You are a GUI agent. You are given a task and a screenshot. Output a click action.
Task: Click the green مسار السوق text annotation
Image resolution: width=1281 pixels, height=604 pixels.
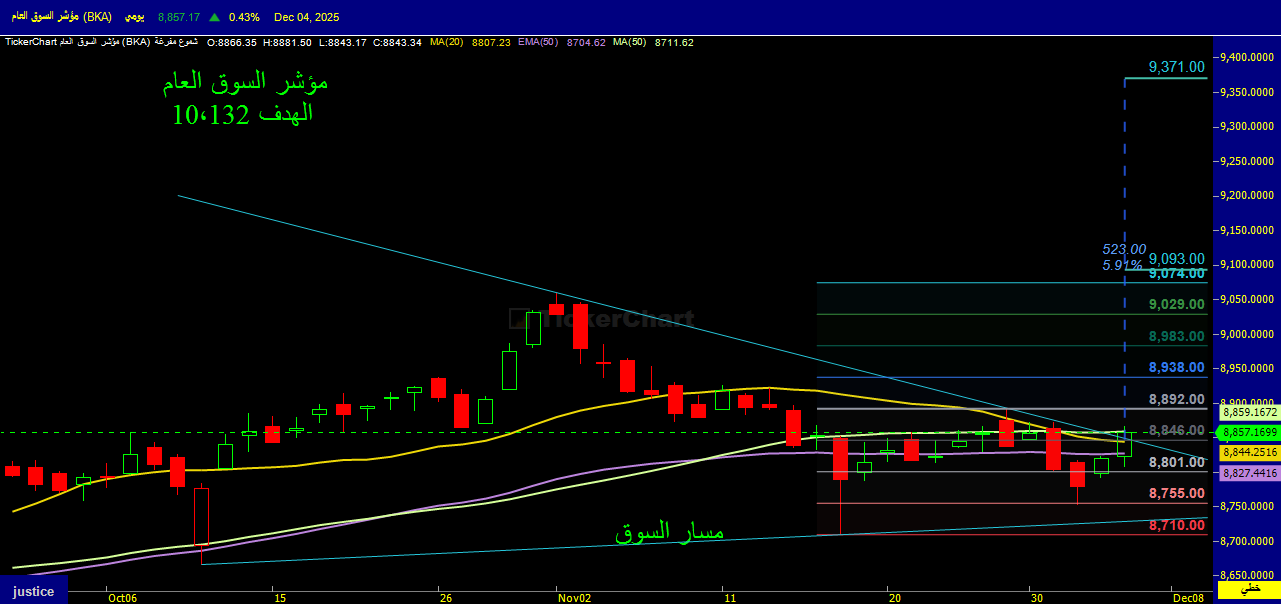point(669,533)
